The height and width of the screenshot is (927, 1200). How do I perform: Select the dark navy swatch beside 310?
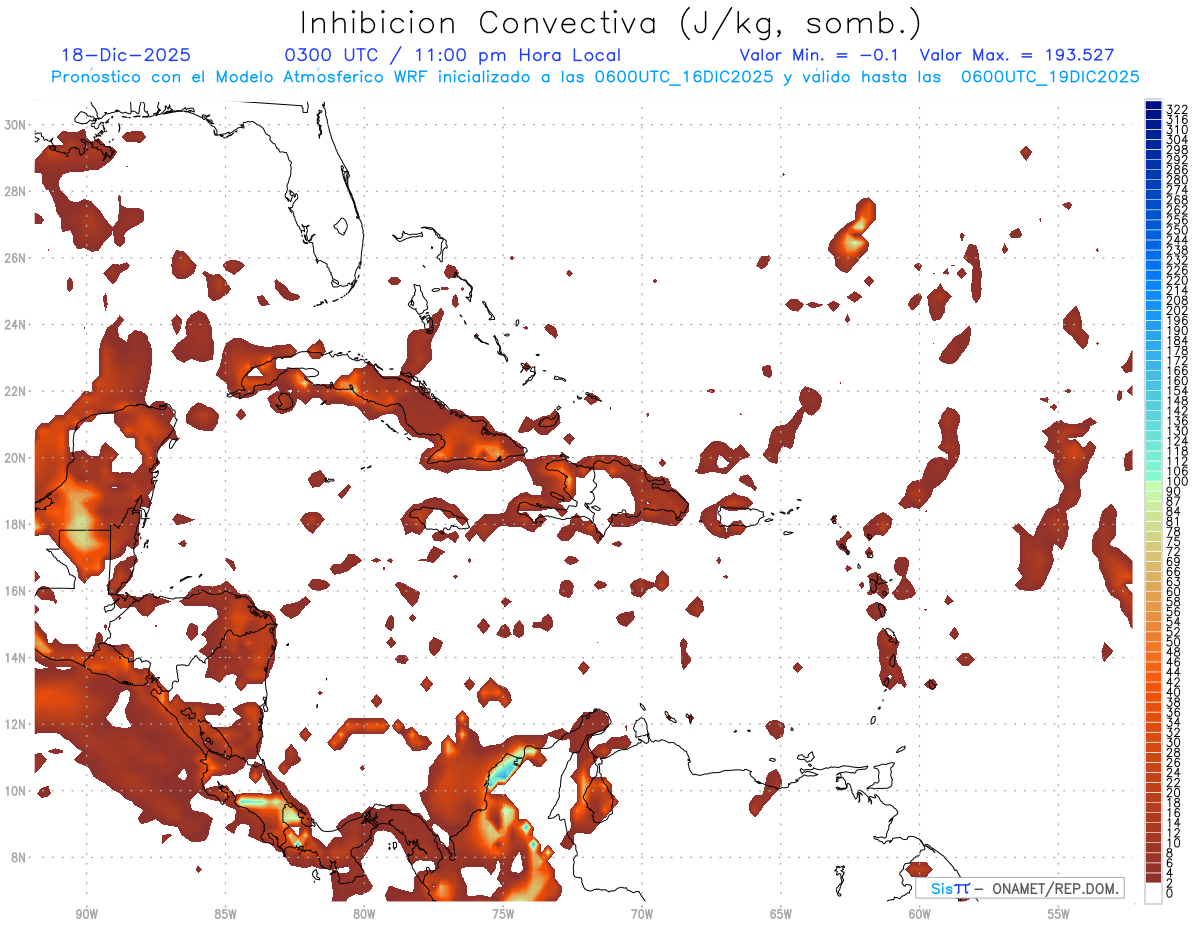1154,125
